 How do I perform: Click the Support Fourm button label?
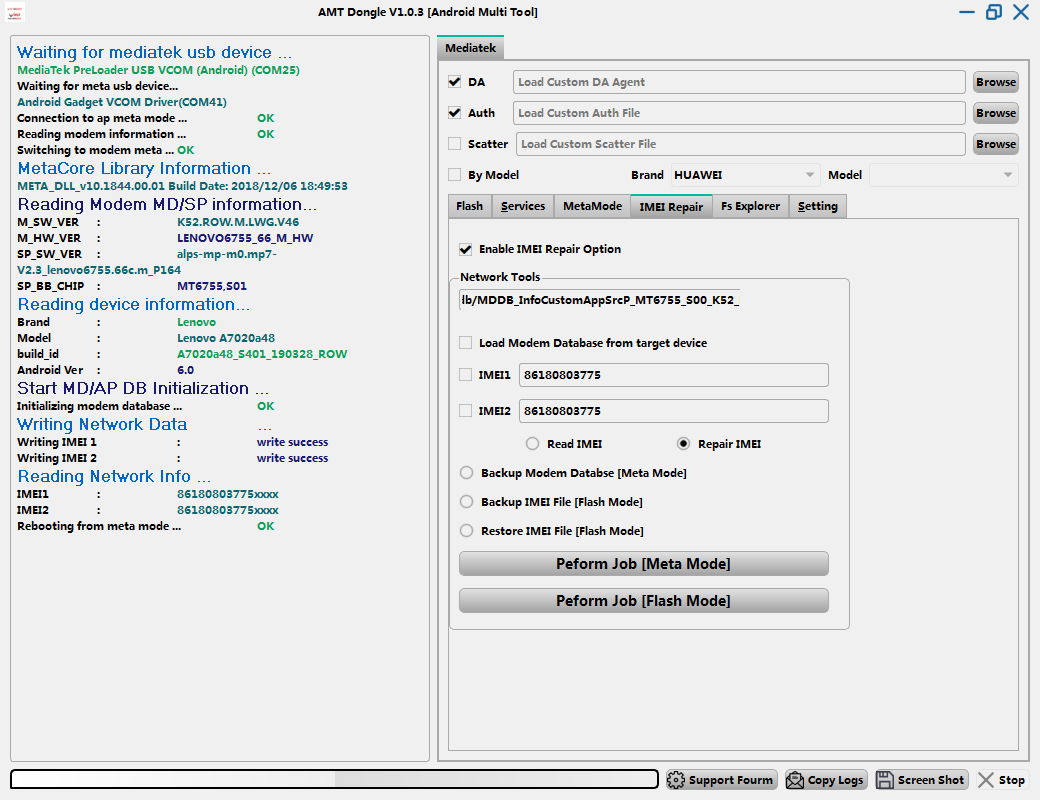pos(730,780)
